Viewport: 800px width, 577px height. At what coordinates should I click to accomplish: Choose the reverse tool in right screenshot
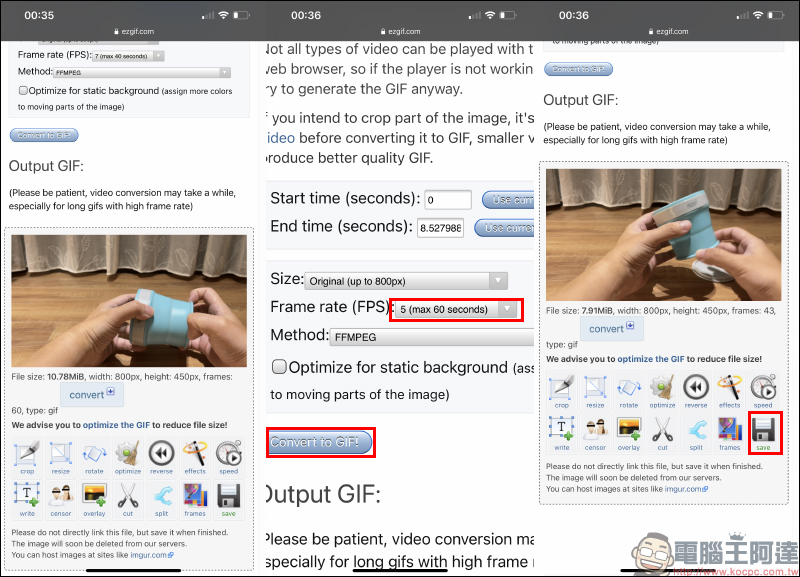[696, 391]
